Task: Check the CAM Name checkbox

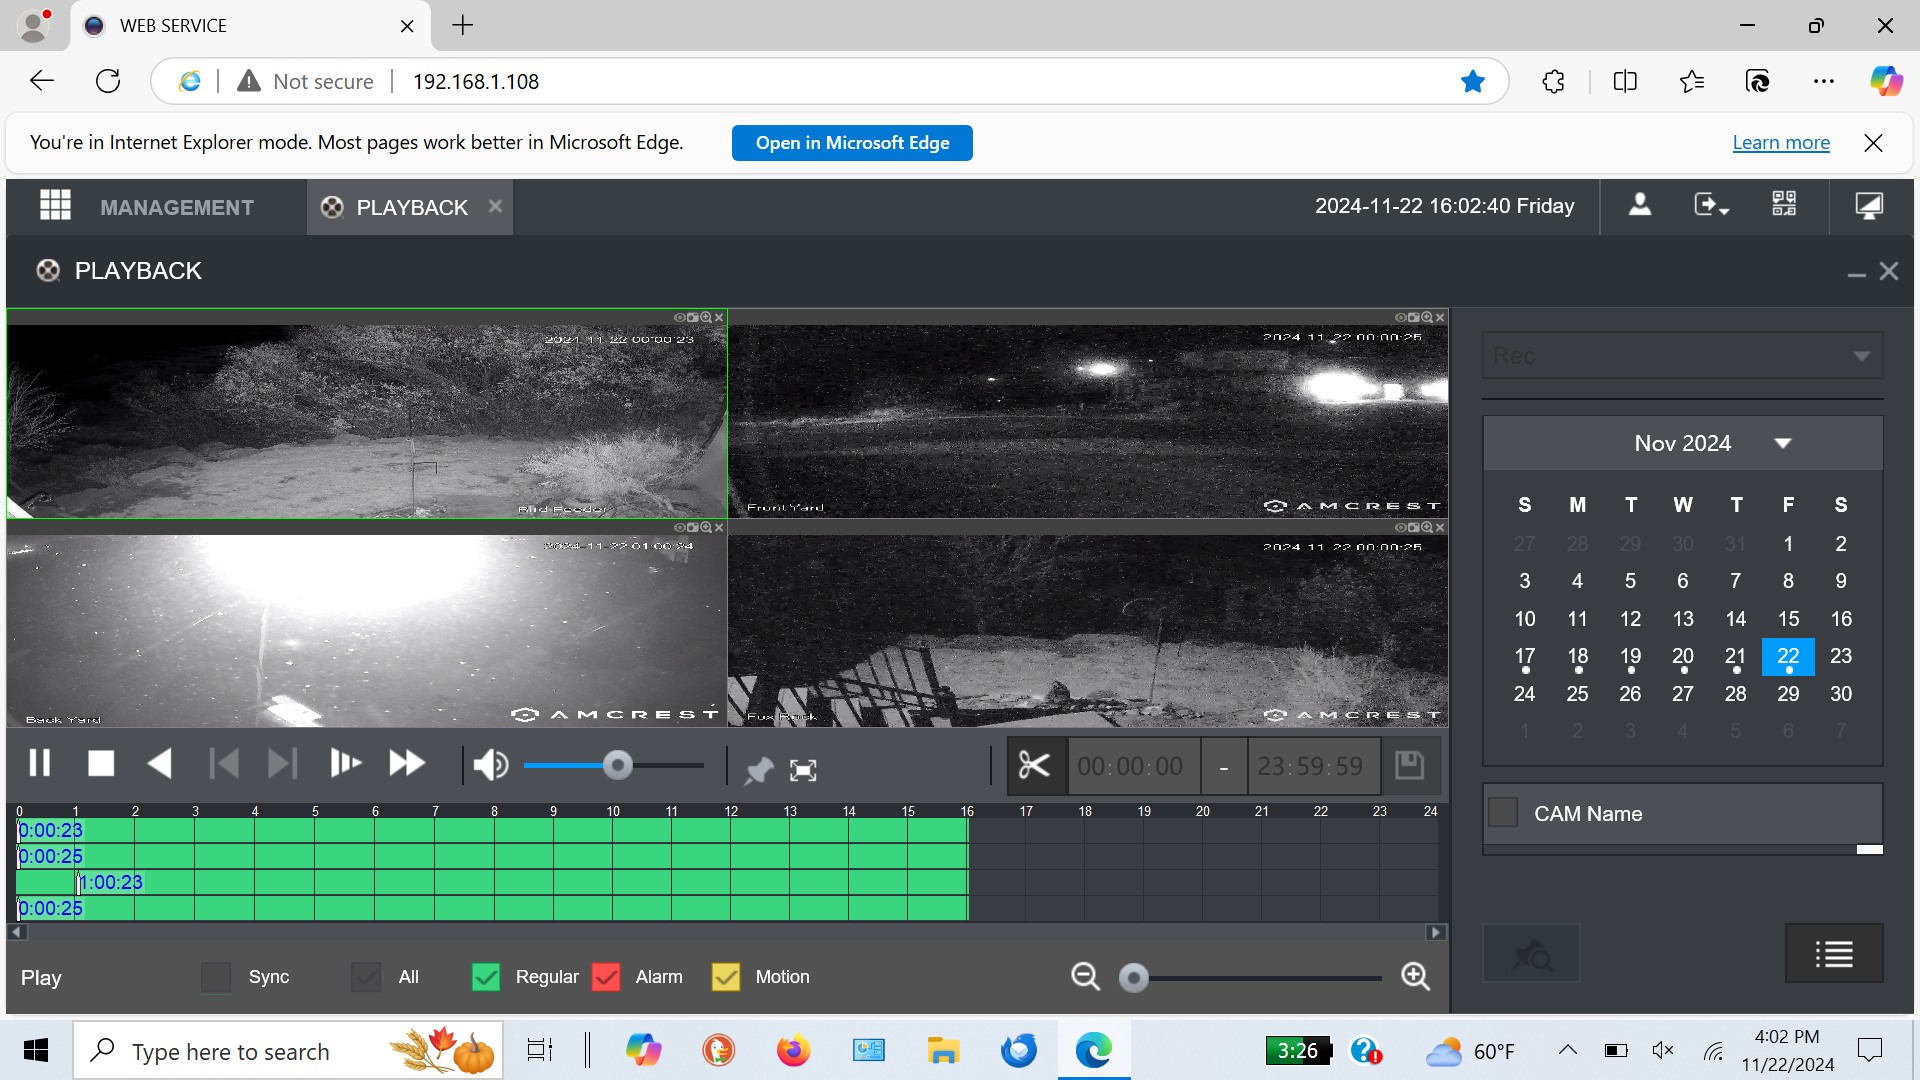Action: pos(1503,812)
